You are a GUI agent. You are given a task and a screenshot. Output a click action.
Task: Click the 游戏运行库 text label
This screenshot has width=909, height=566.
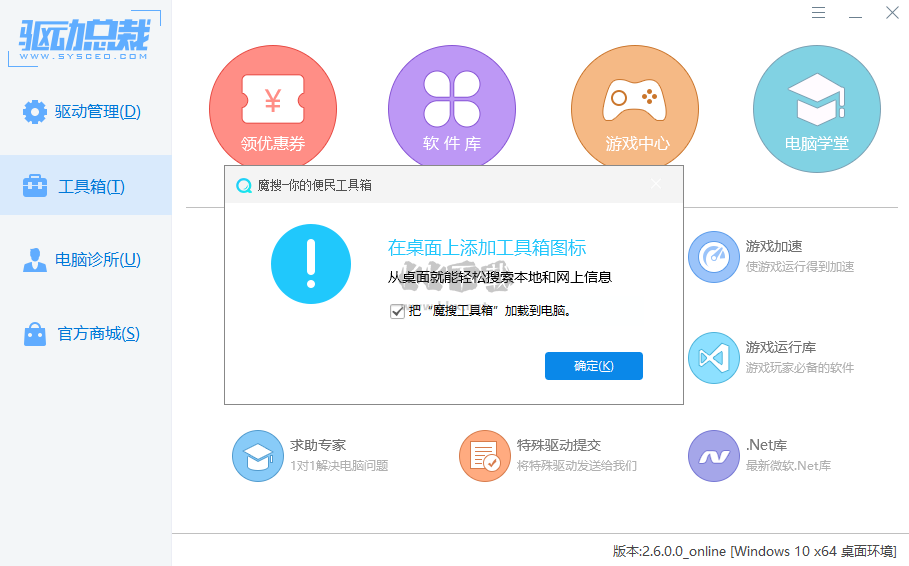pos(780,348)
